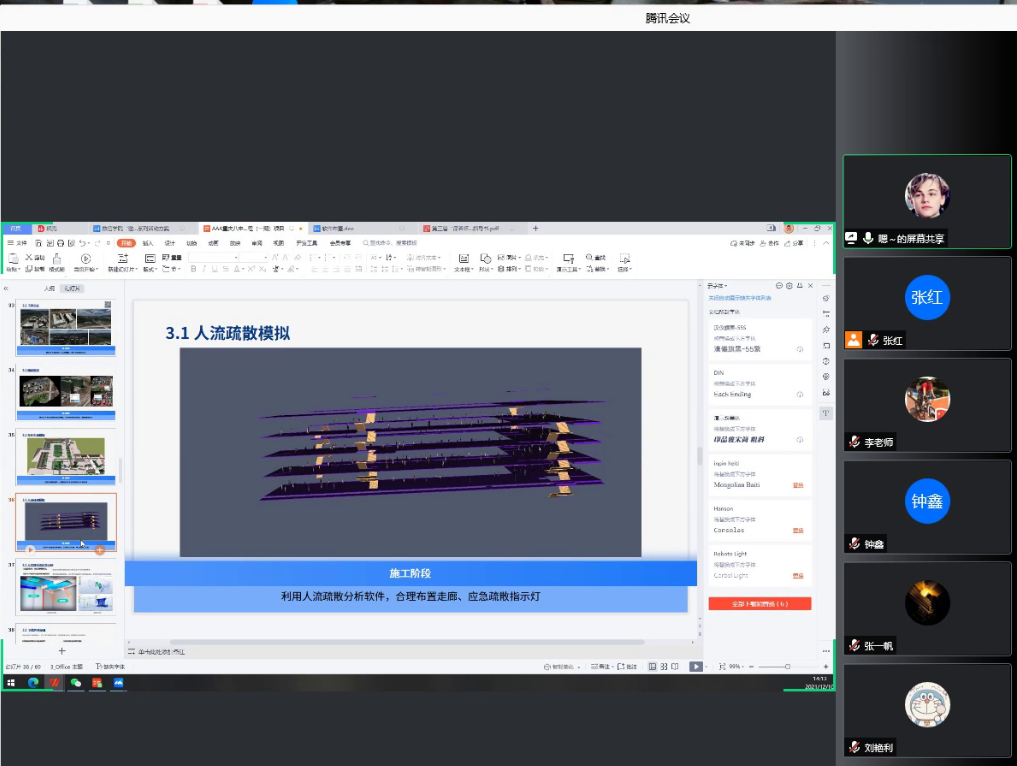Open the 文件 menu
Screen dimensions: 1017x766
point(18,243)
